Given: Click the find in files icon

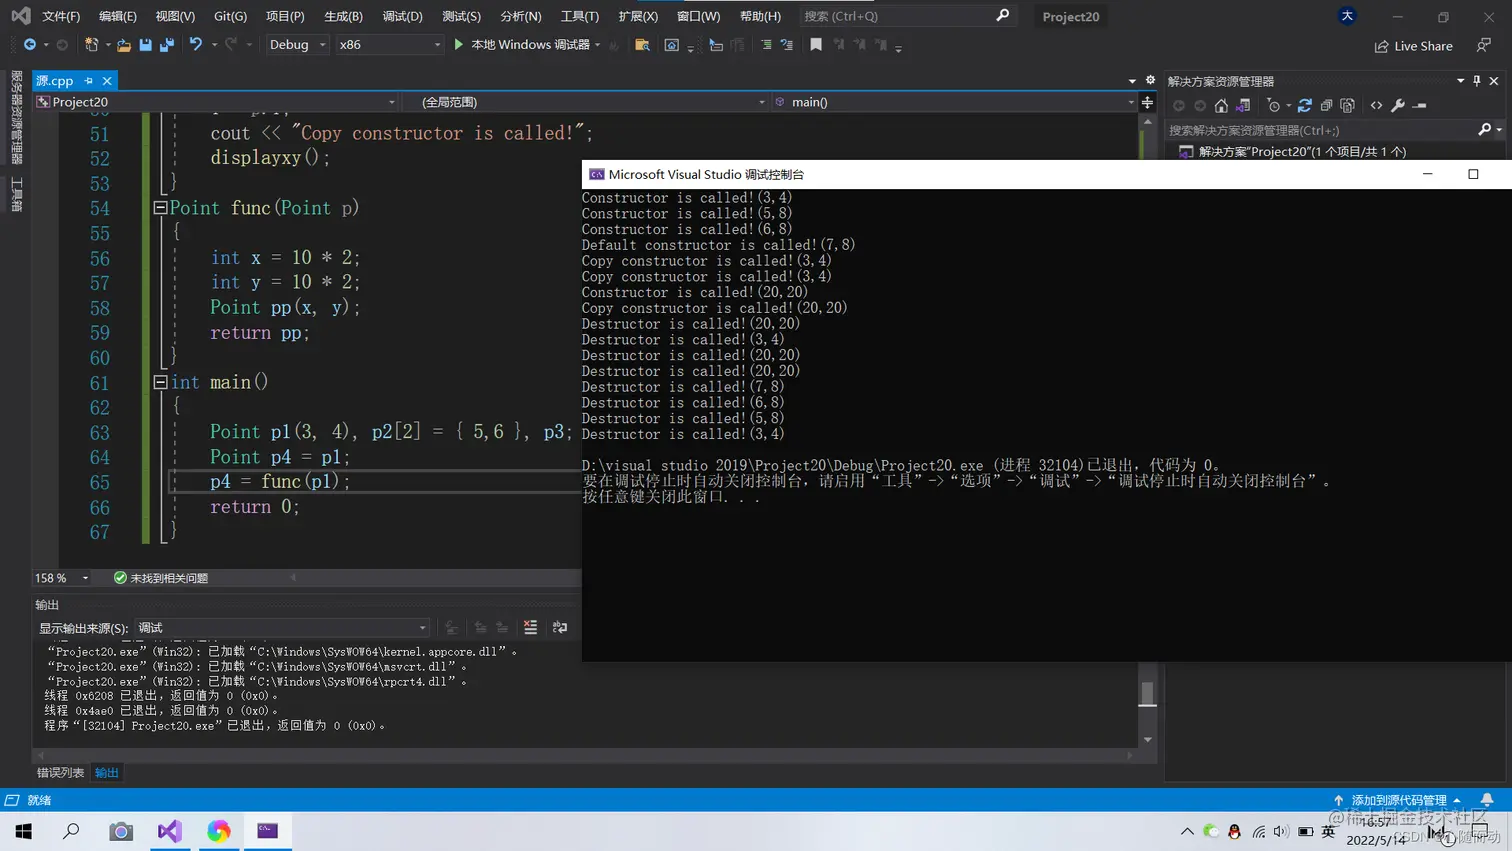Looking at the screenshot, I should [x=642, y=45].
